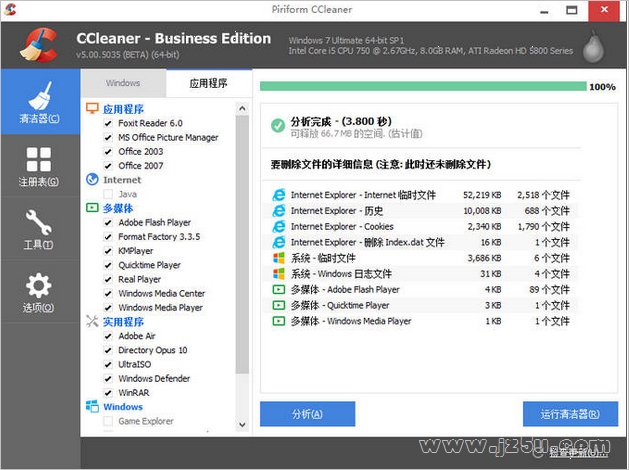This screenshot has width=629, height=470.
Task: Select the 多媒体 category heading
Action: click(118, 208)
